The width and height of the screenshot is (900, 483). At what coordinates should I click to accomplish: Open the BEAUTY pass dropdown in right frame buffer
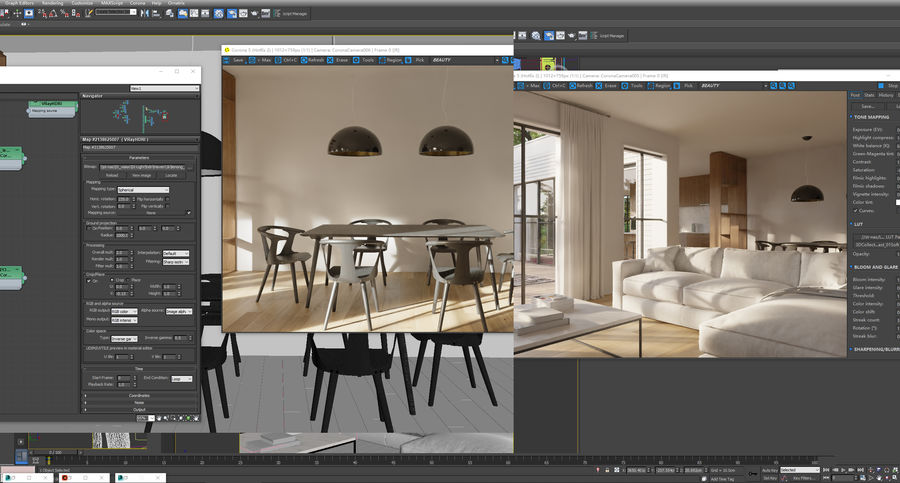[x=733, y=86]
